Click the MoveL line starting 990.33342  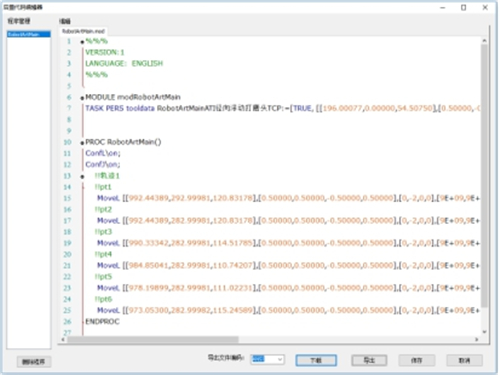tap(288, 243)
